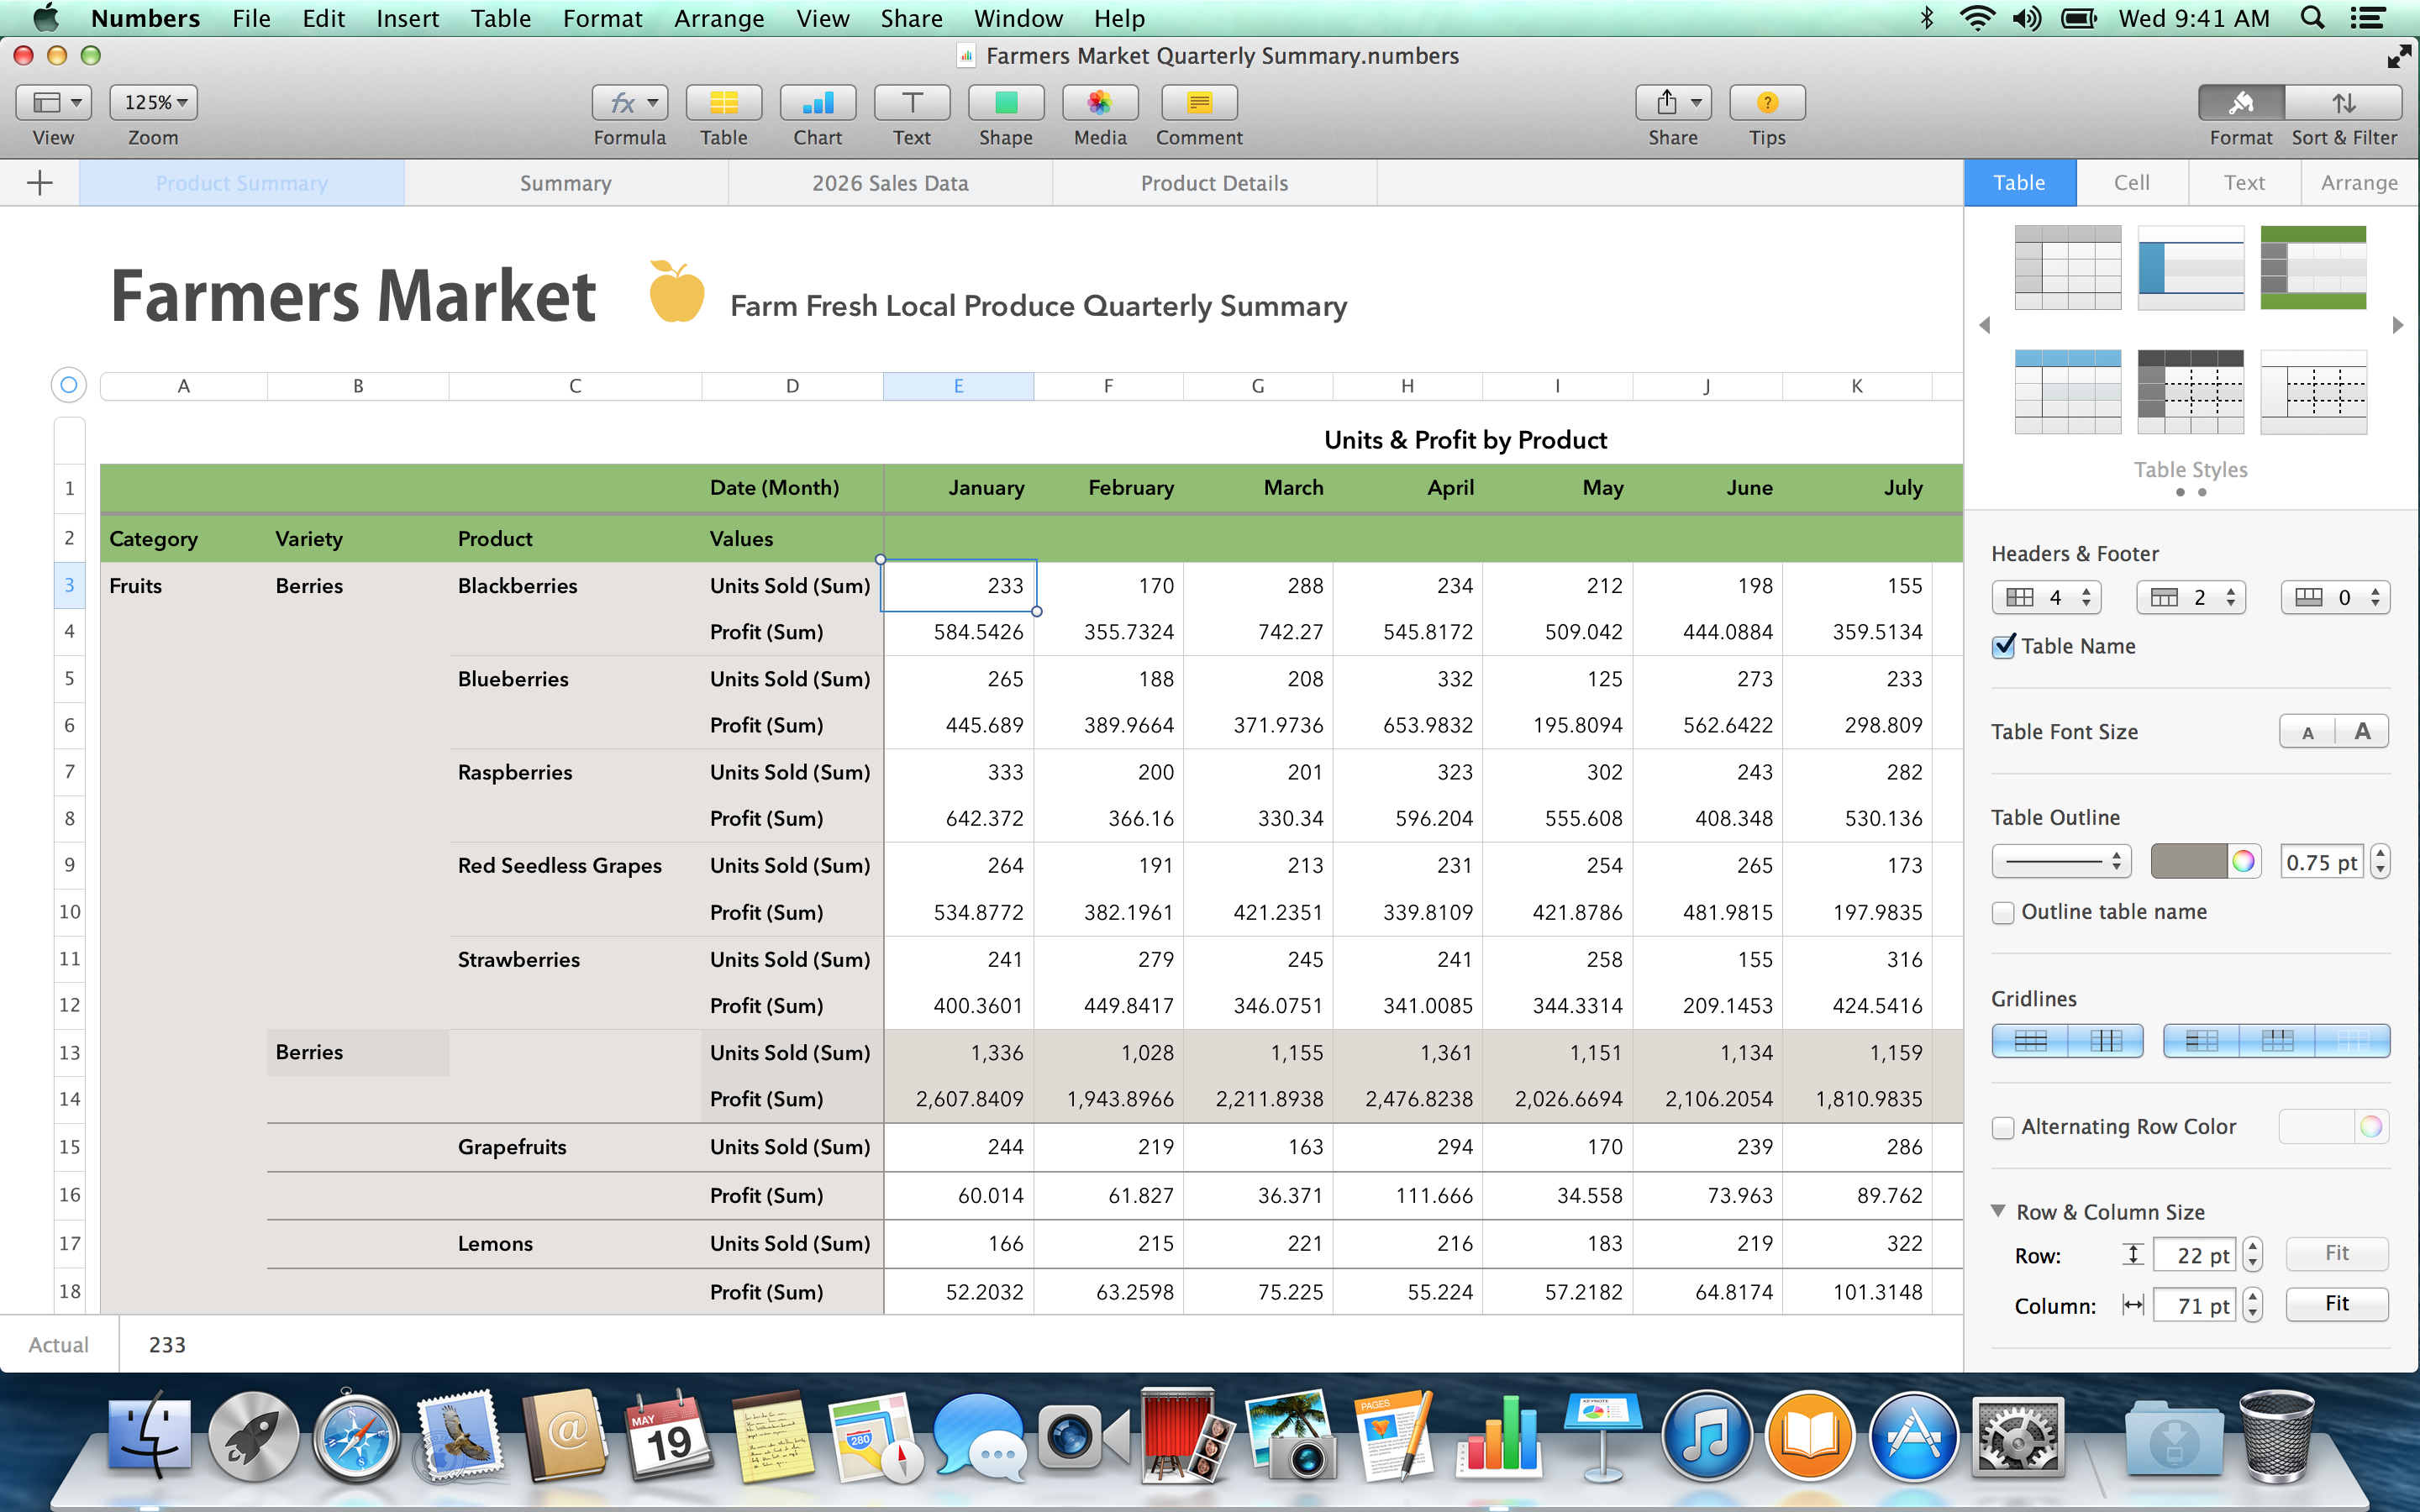Increase table font size with large A
The image size is (2420, 1512).
tap(2362, 732)
